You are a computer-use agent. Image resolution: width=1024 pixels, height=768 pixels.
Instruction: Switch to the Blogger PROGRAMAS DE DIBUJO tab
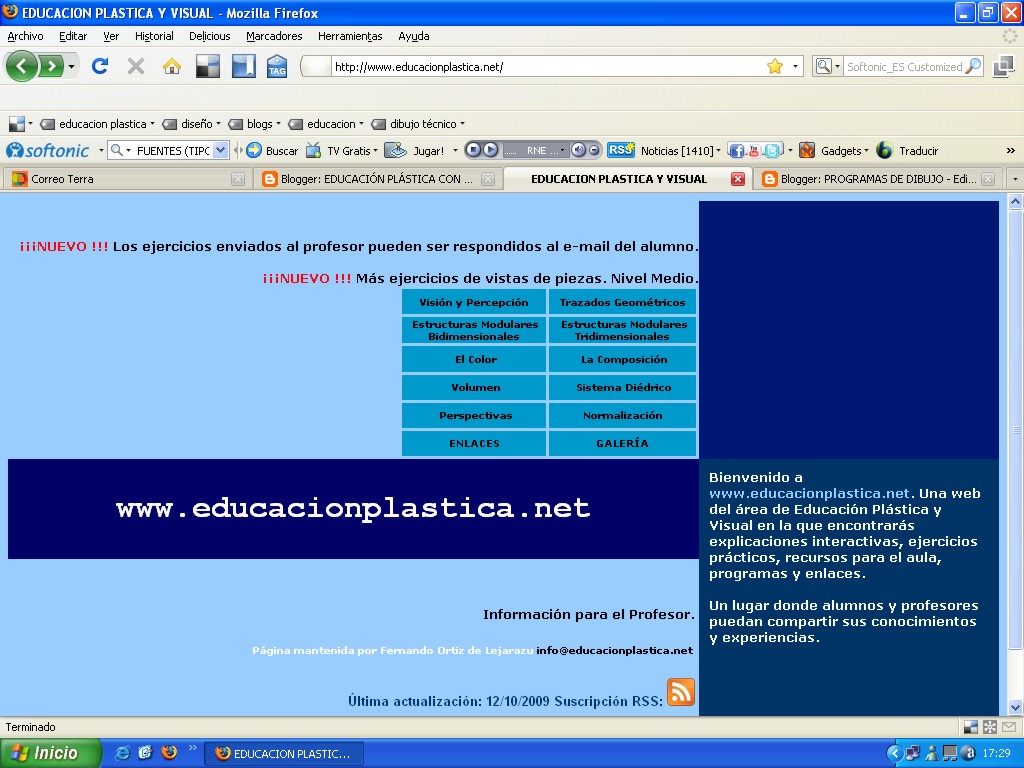coord(875,179)
